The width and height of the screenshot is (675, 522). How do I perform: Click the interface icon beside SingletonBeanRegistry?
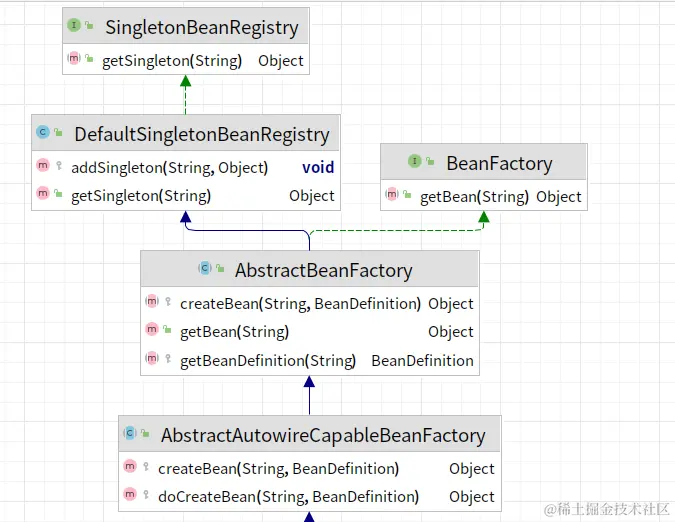point(74,25)
